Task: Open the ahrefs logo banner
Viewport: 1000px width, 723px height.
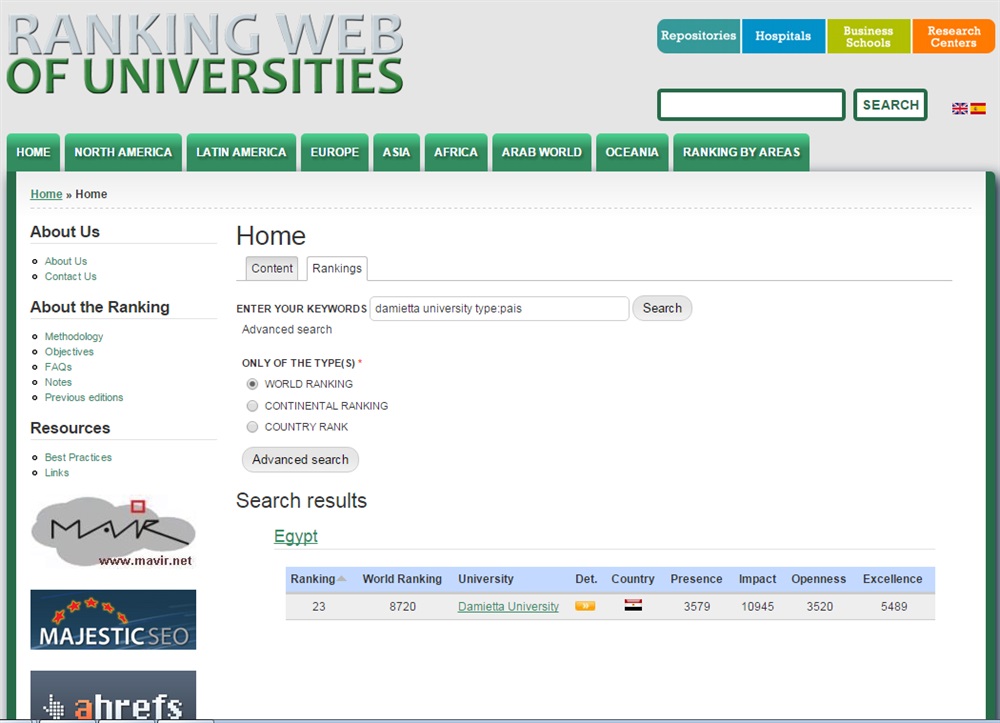Action: tap(113, 697)
